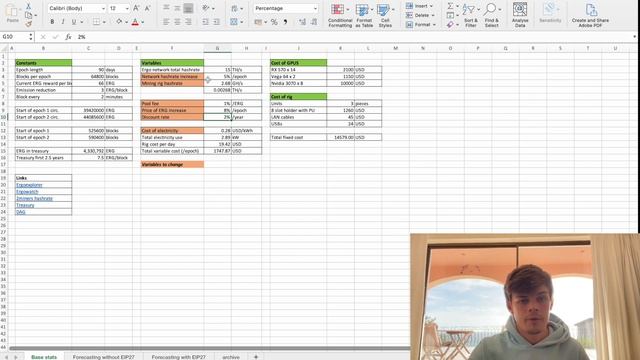The width and height of the screenshot is (640, 360).
Task: Toggle italic formatting
Action: 63,22
